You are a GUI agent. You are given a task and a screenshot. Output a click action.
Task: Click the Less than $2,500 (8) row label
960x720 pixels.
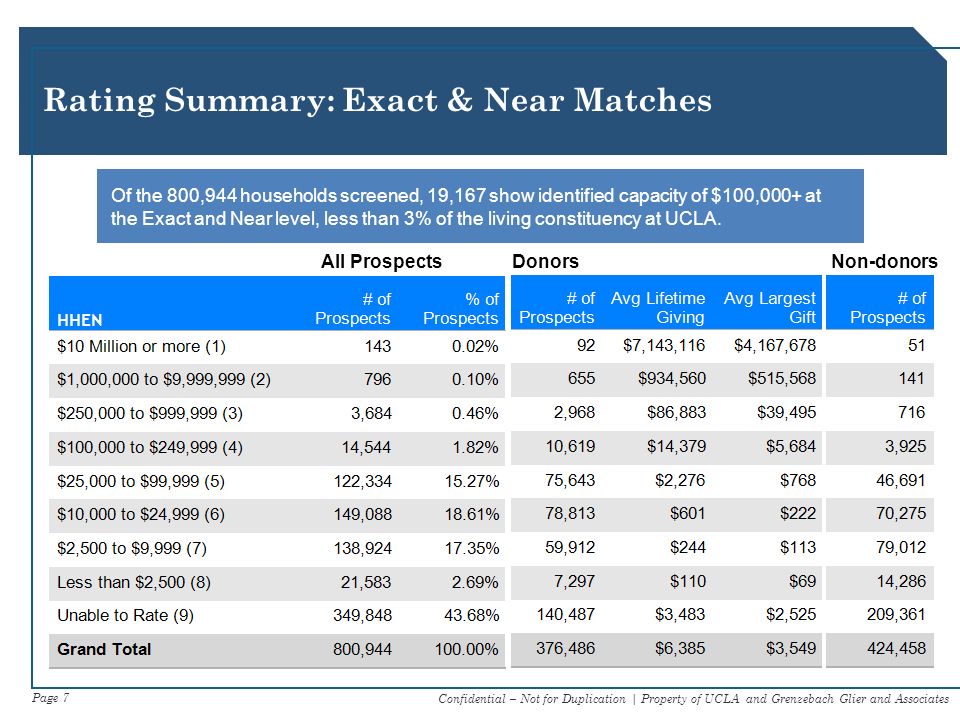point(134,582)
